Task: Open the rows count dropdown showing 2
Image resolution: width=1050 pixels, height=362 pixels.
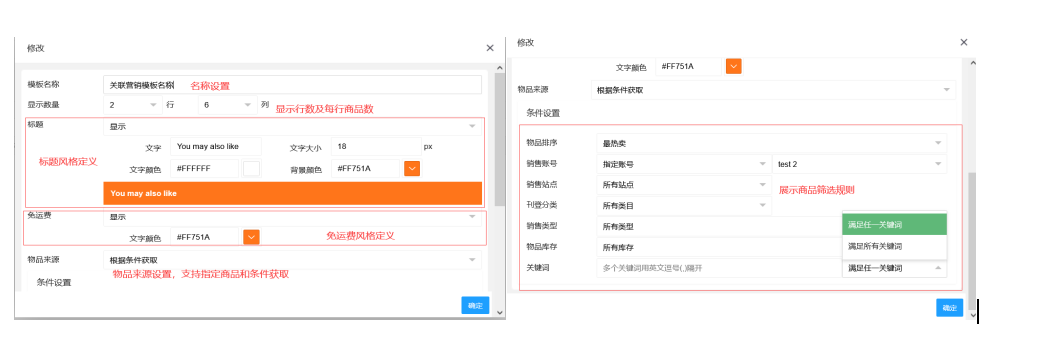Action: tap(133, 105)
